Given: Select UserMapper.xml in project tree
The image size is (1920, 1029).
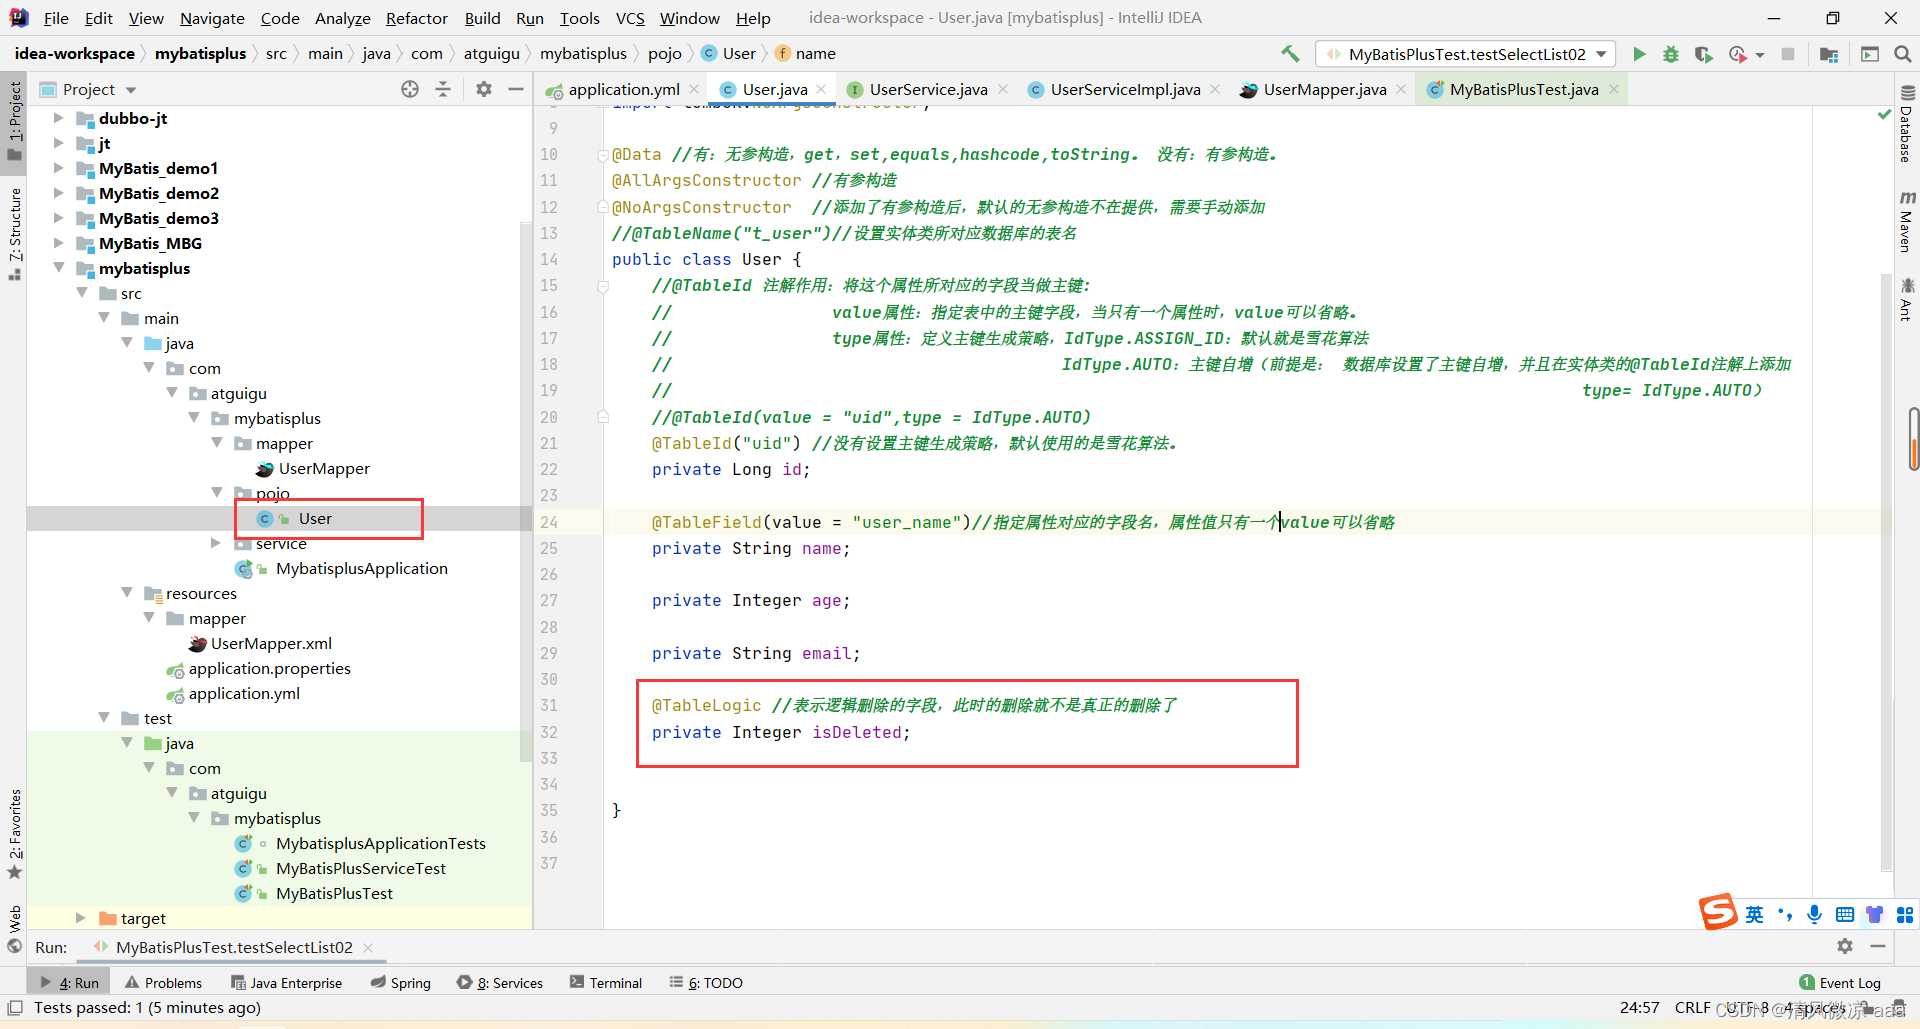Looking at the screenshot, I should (x=271, y=643).
